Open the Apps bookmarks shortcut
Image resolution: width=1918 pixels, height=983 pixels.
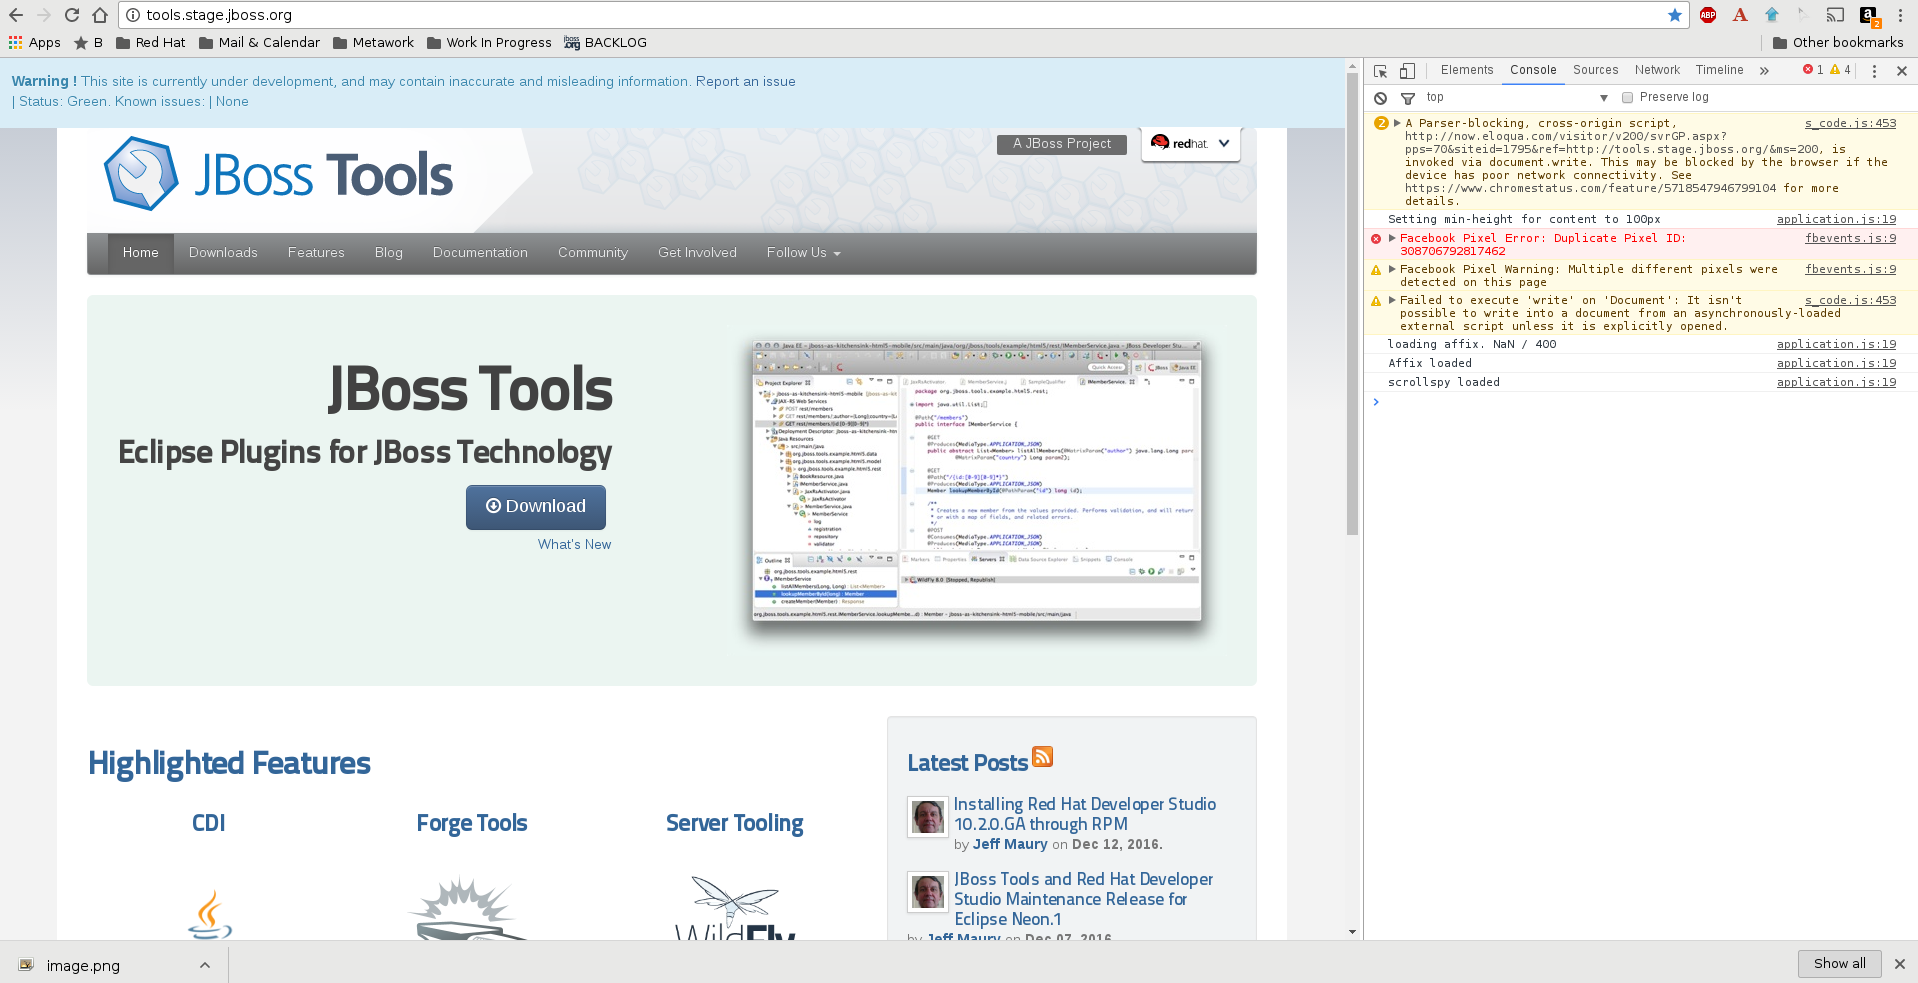pos(35,42)
